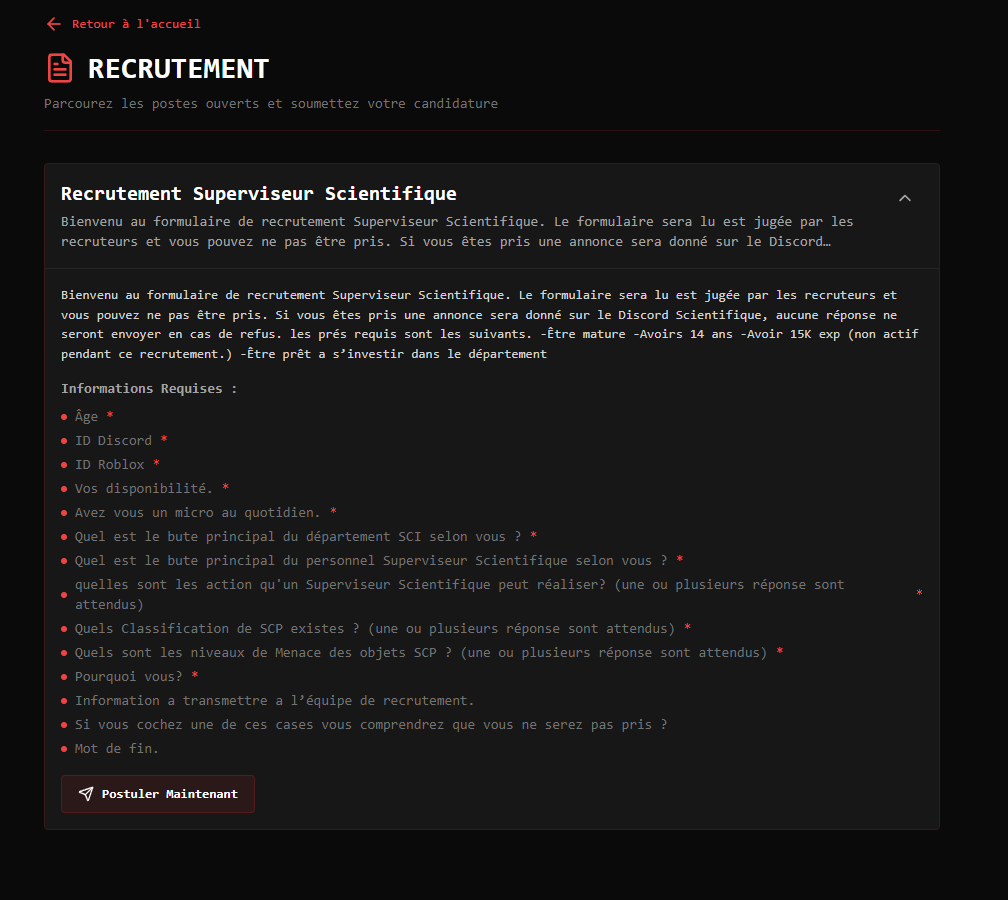The width and height of the screenshot is (1008, 900).
Task: Click the back arrow icon
Action: [x=54, y=24]
